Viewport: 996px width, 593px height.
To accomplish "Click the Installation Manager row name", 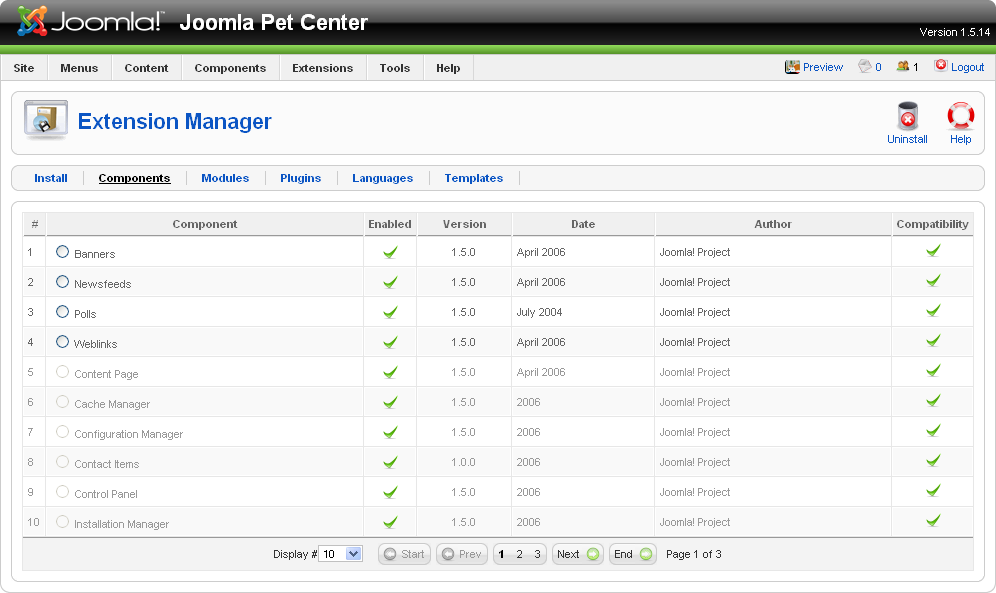I will [x=121, y=524].
